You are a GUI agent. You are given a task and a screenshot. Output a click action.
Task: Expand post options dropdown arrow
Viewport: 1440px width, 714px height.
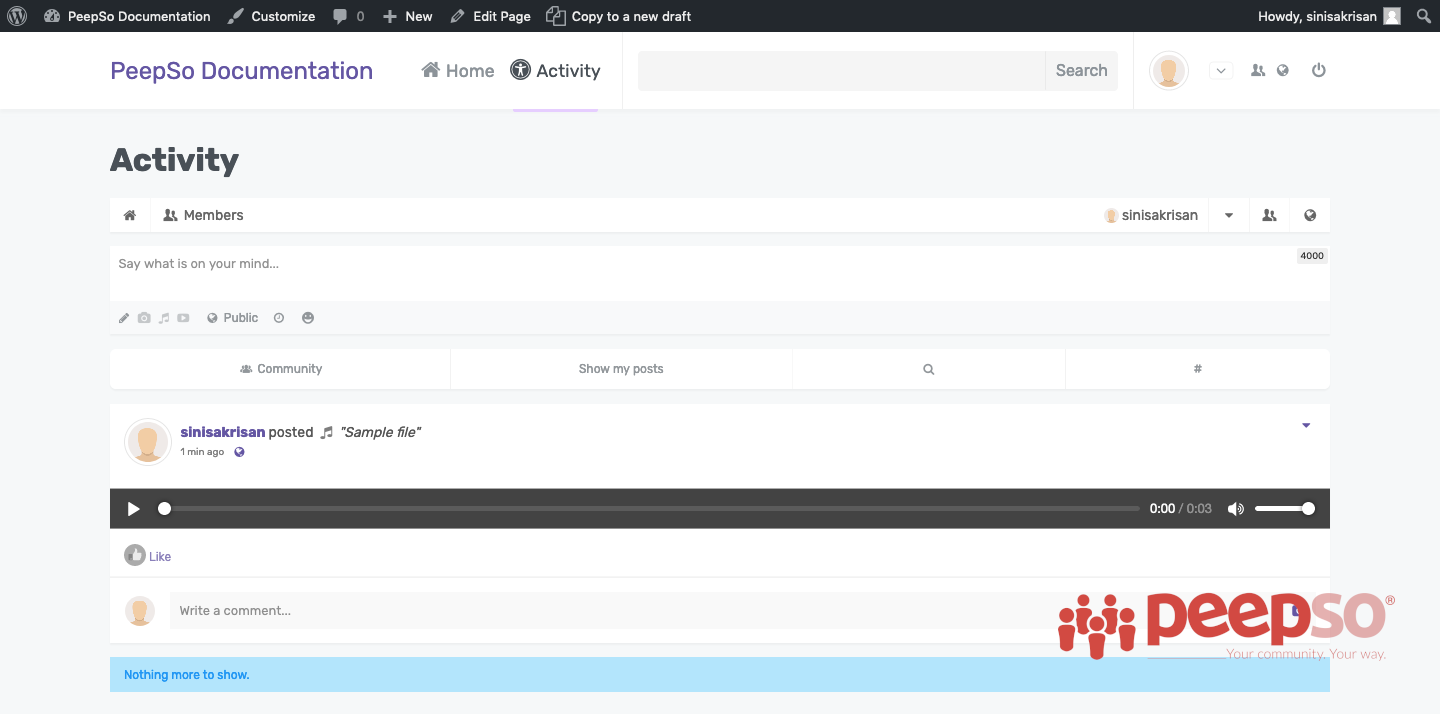(x=1306, y=426)
